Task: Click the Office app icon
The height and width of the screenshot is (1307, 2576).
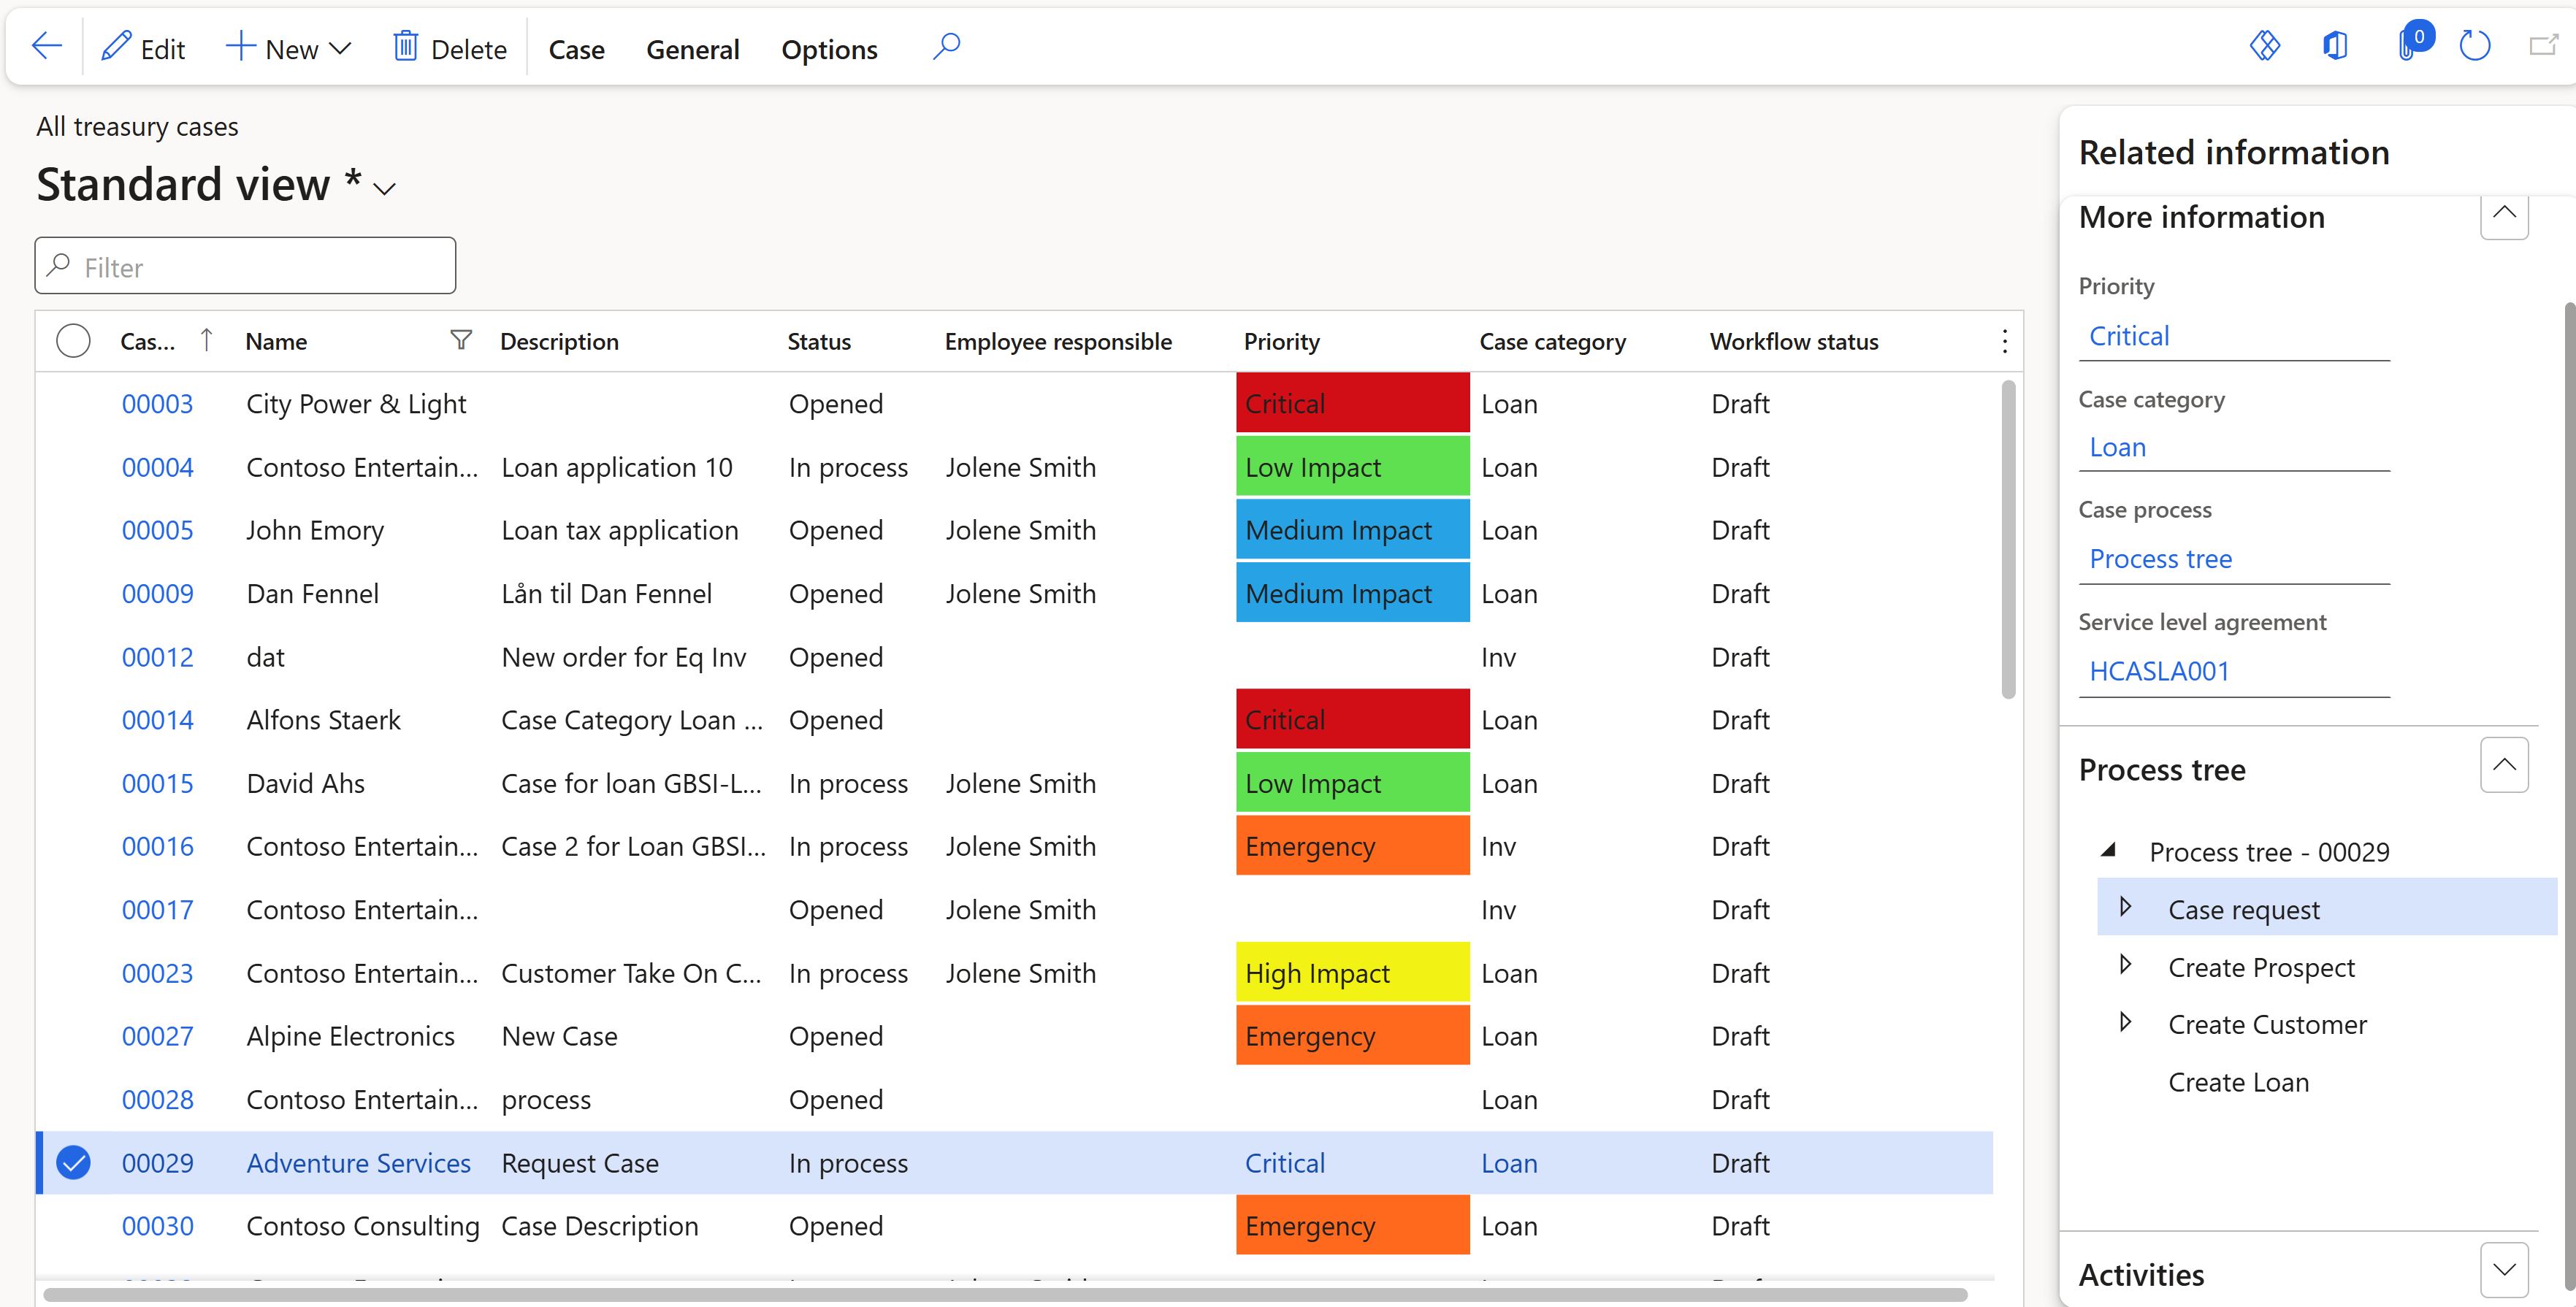Action: [2335, 46]
